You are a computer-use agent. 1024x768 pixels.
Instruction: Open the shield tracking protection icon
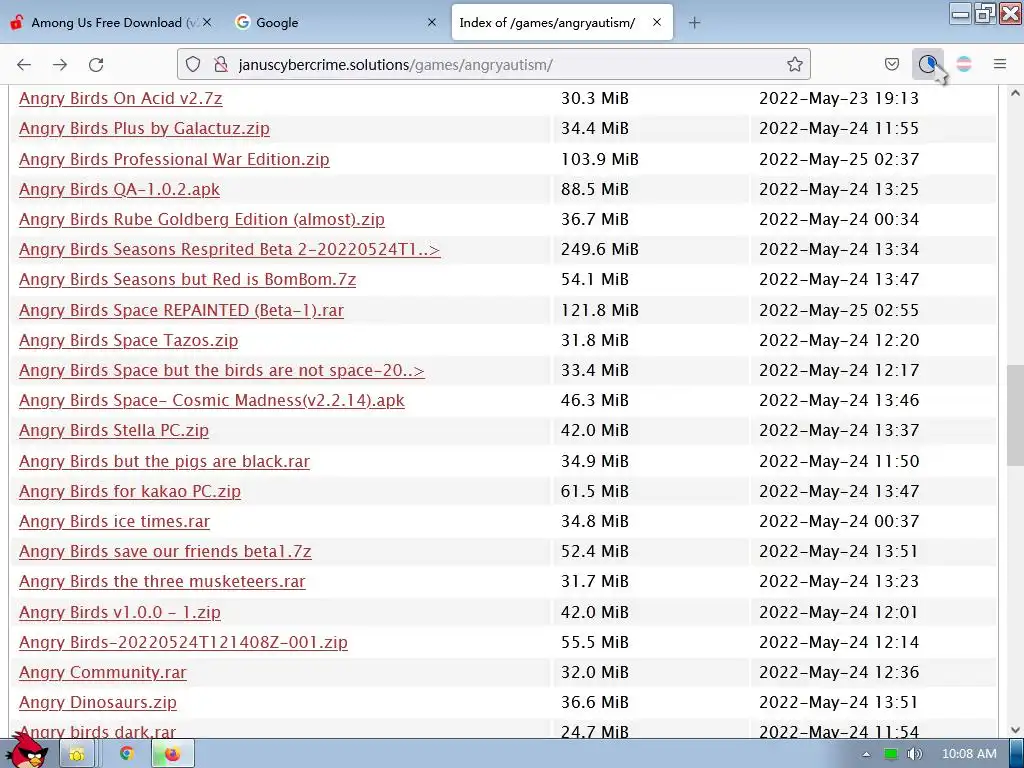(193, 64)
